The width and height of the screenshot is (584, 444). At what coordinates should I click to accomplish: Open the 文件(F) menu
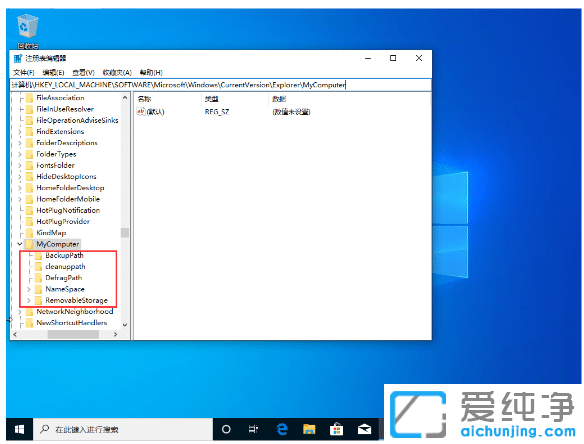tap(24, 72)
